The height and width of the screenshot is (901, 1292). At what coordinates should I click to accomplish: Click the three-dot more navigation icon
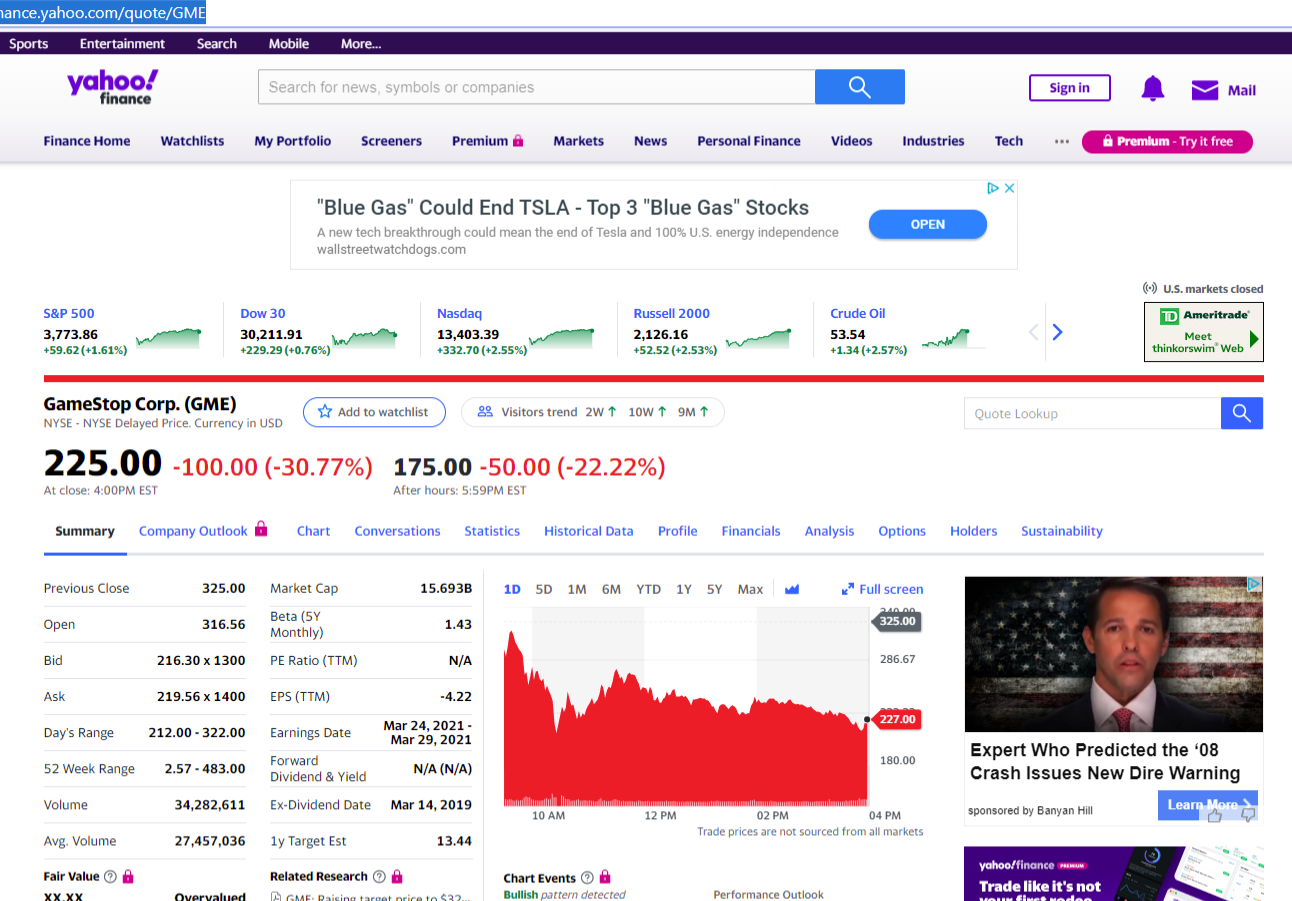[1062, 141]
